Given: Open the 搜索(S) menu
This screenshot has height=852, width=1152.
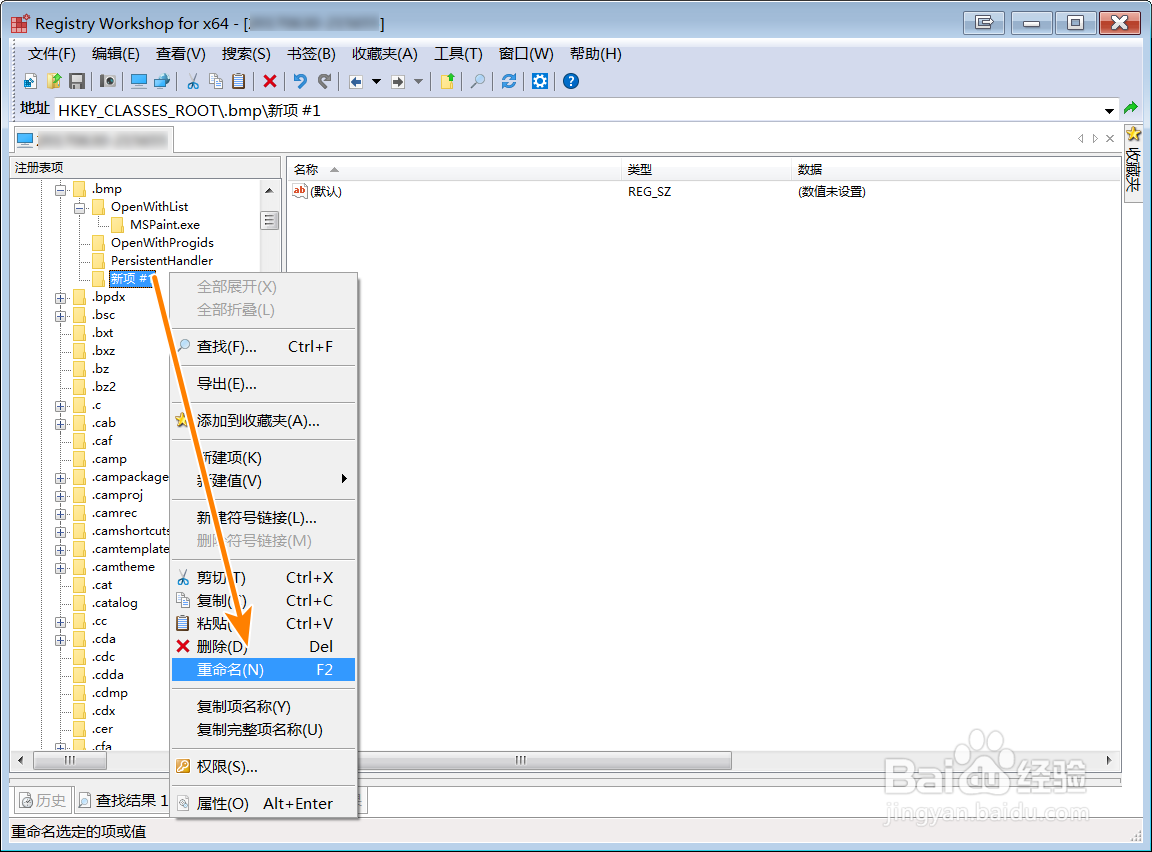Looking at the screenshot, I should click(246, 54).
